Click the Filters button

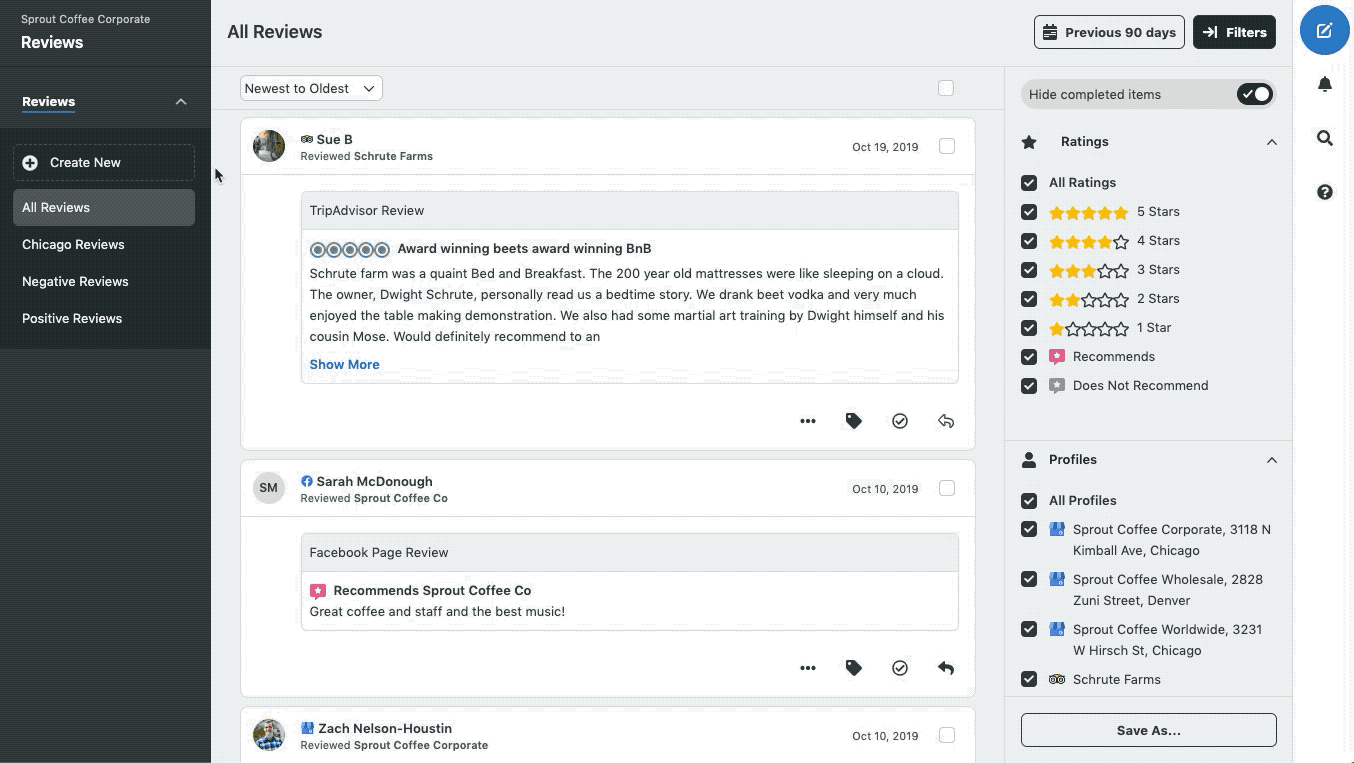(1234, 32)
